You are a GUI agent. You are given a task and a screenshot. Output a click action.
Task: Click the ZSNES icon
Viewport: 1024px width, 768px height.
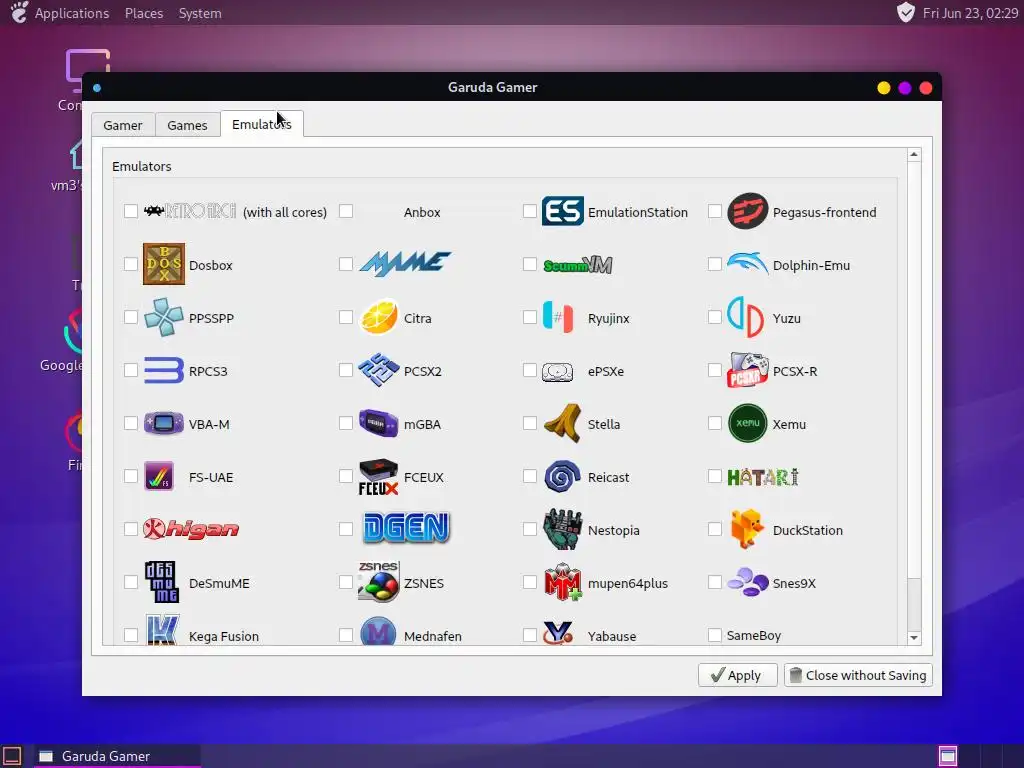pyautogui.click(x=379, y=581)
